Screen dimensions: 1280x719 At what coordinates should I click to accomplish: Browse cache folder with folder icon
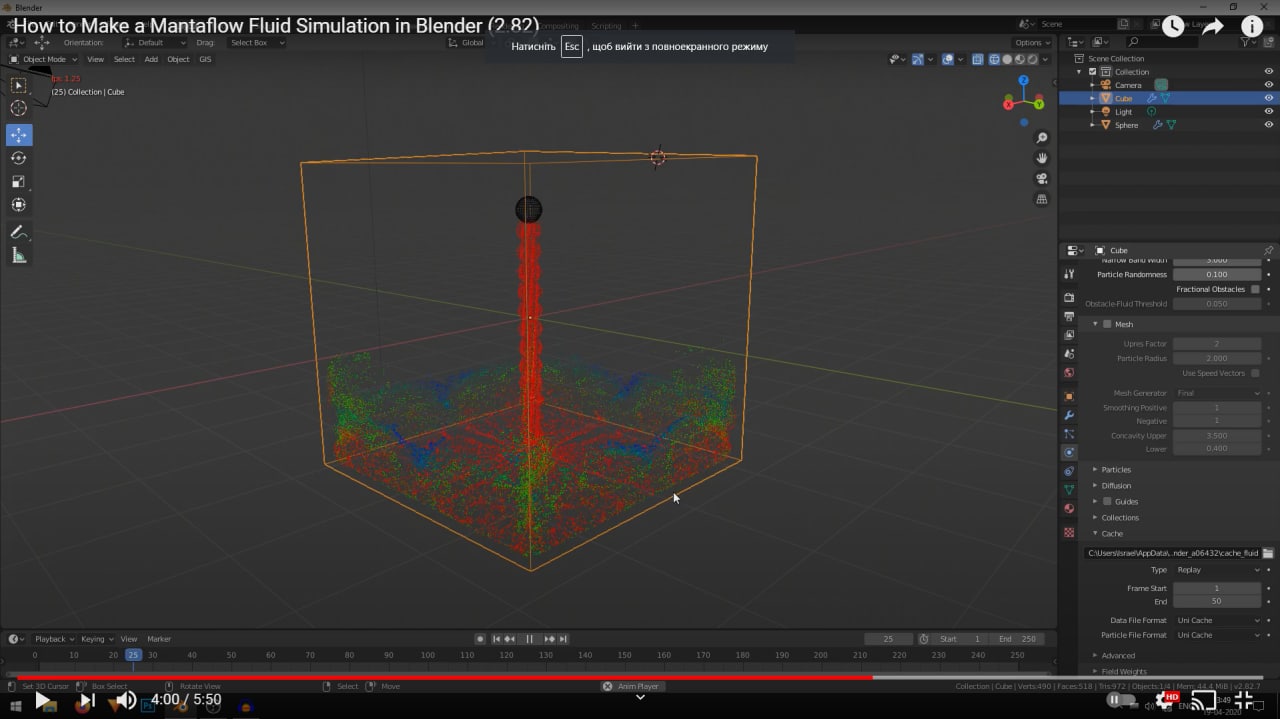(1268, 553)
